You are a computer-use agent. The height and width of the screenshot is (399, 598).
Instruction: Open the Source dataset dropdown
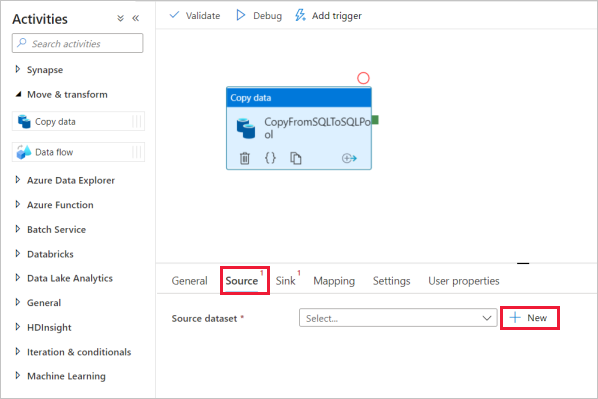pos(398,318)
